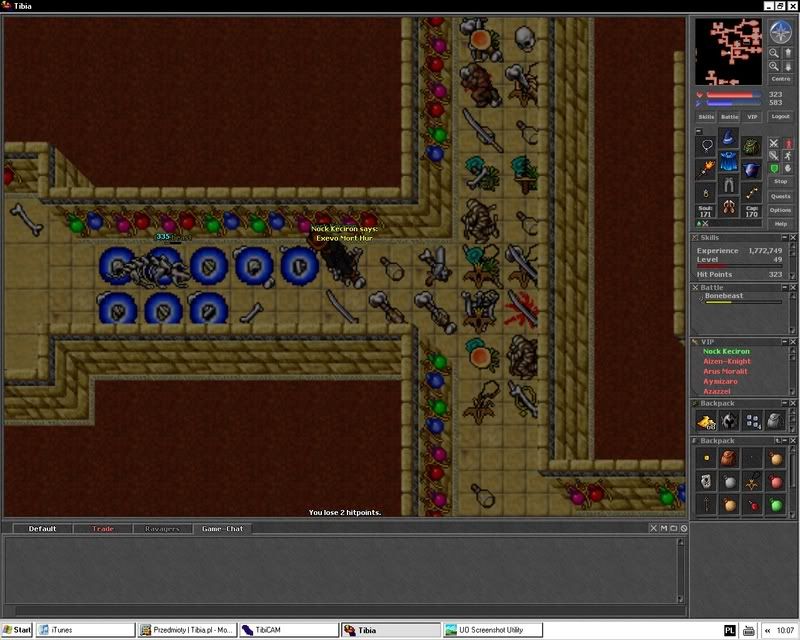
Task: Select the amulet necklace equipment slot
Action: point(707,145)
